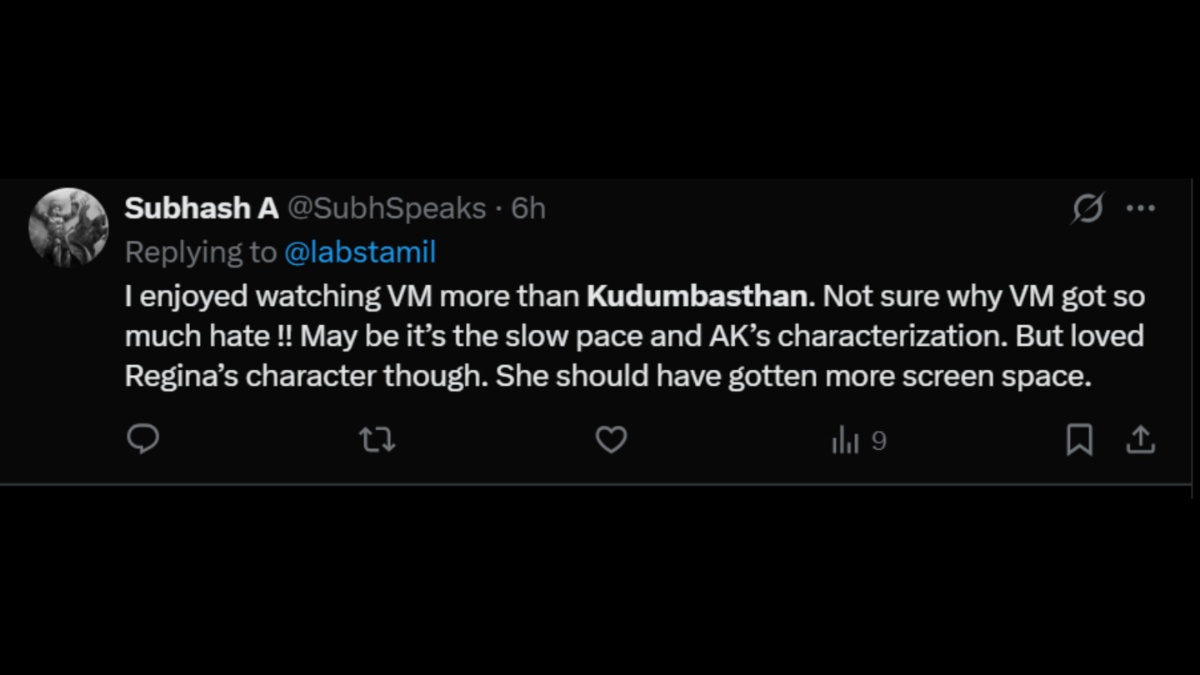
Task: Open the @SubhSpeaks handle link
Action: coord(387,209)
